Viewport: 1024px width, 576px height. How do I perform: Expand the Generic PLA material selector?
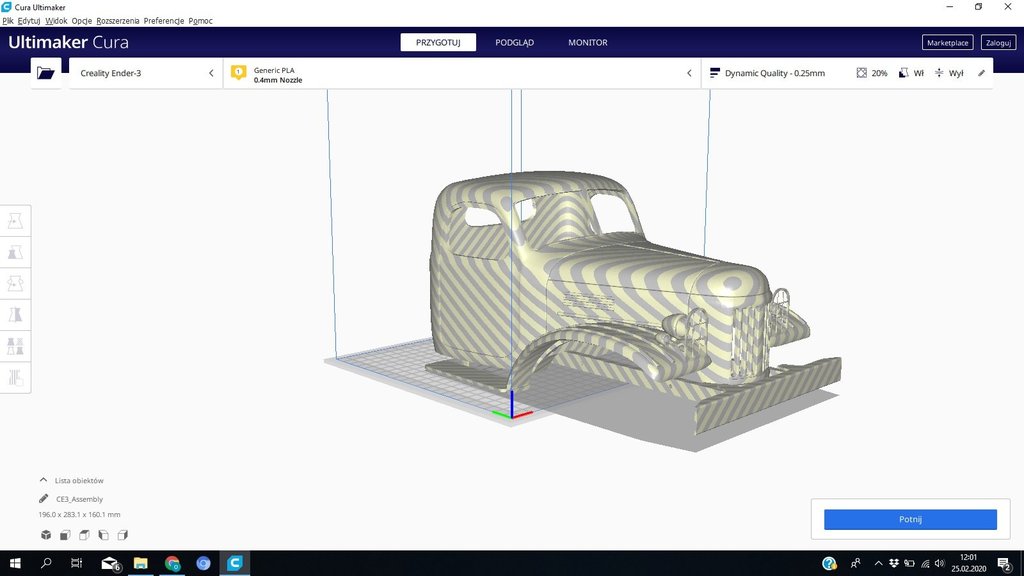(x=460, y=73)
